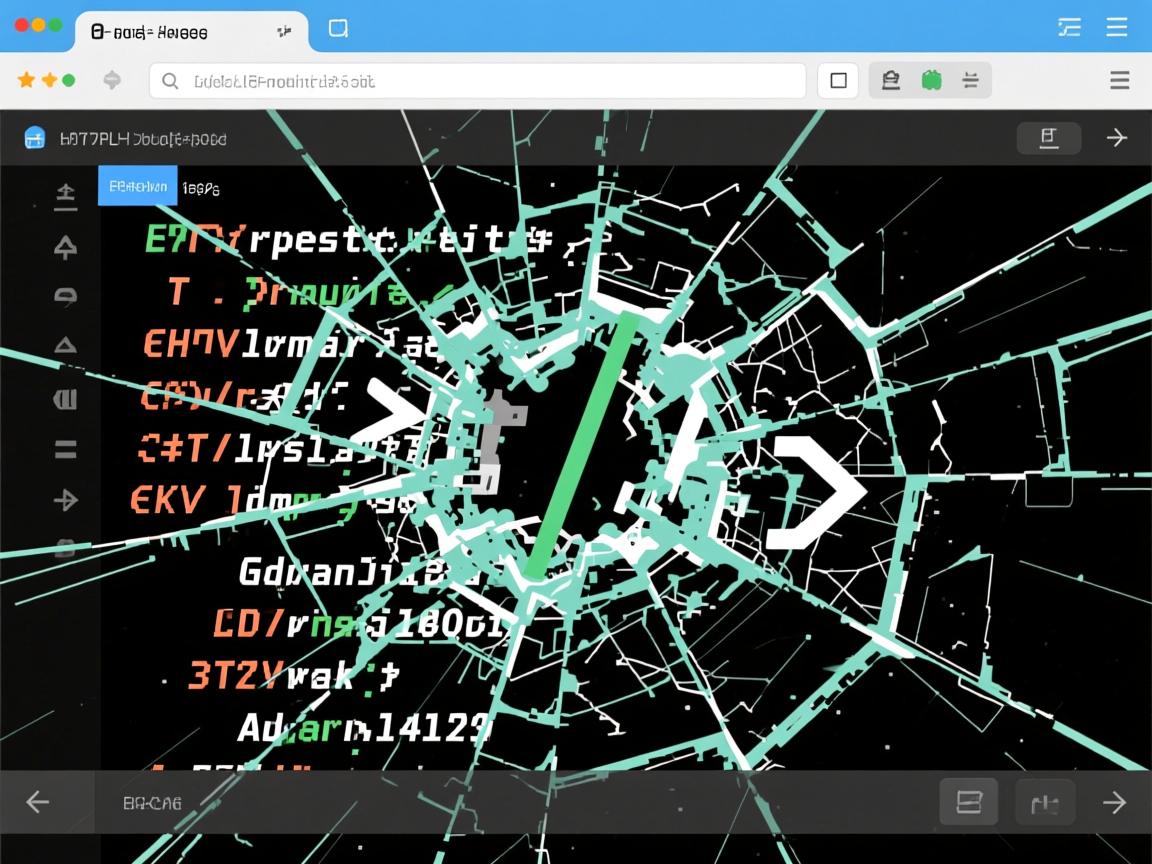Click the back arrow in the bottom bar
The image size is (1152, 864).
[x=37, y=801]
